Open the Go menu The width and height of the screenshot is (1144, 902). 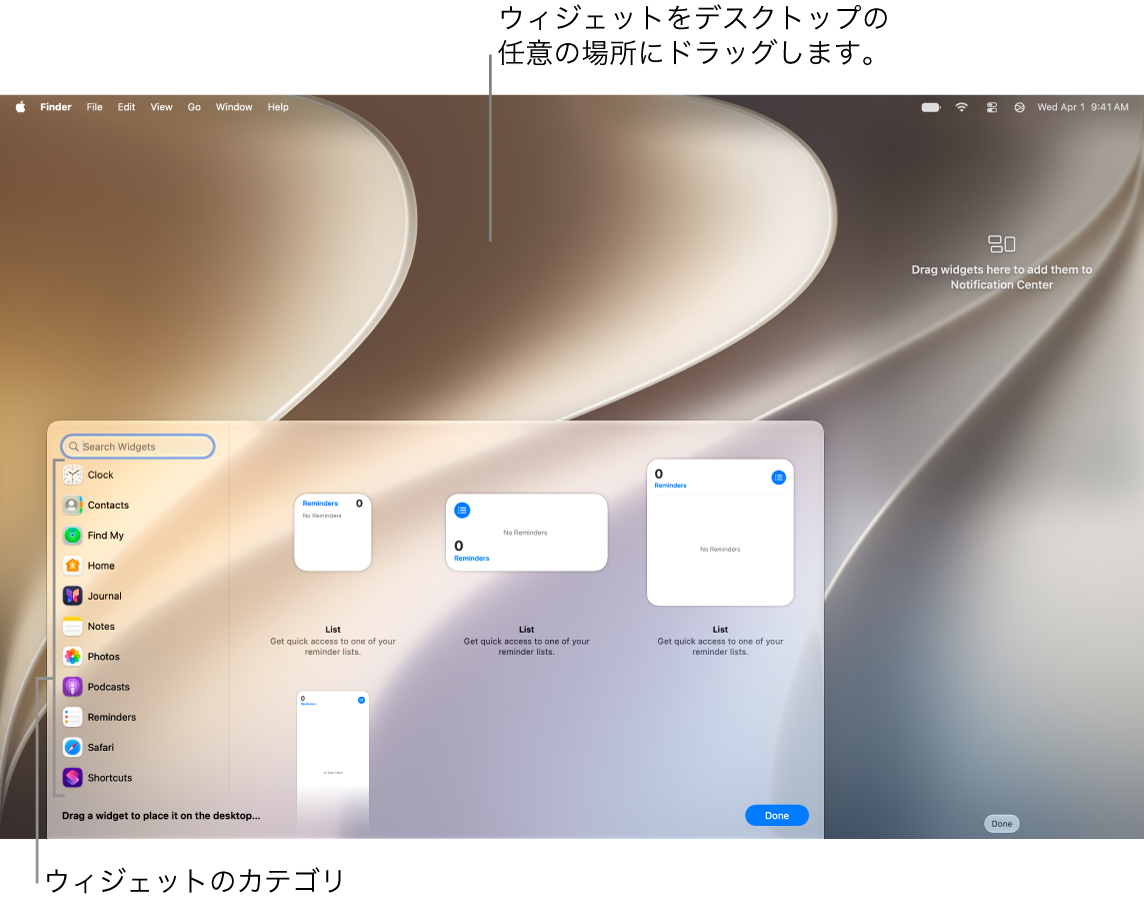click(194, 107)
